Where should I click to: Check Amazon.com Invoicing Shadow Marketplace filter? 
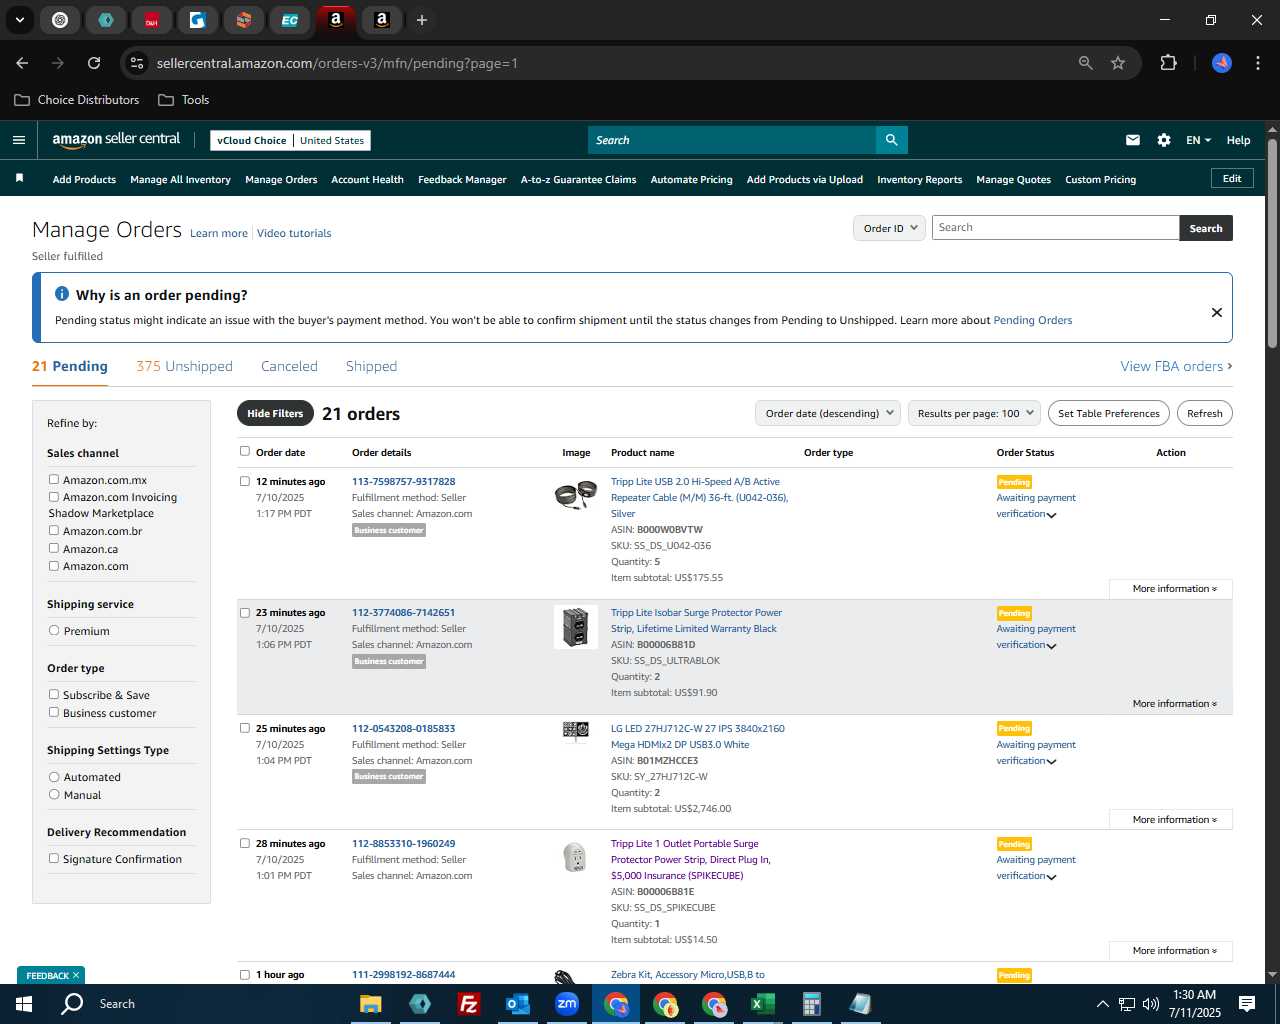point(54,496)
